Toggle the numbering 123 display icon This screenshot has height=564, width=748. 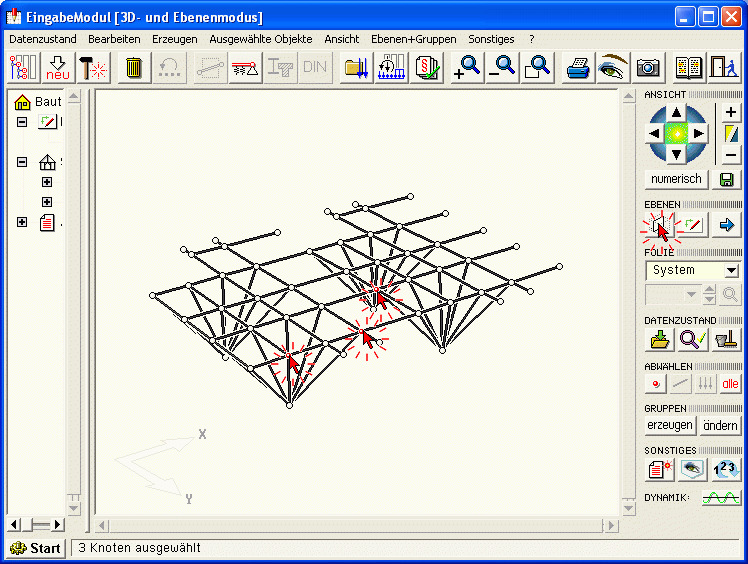click(x=725, y=469)
